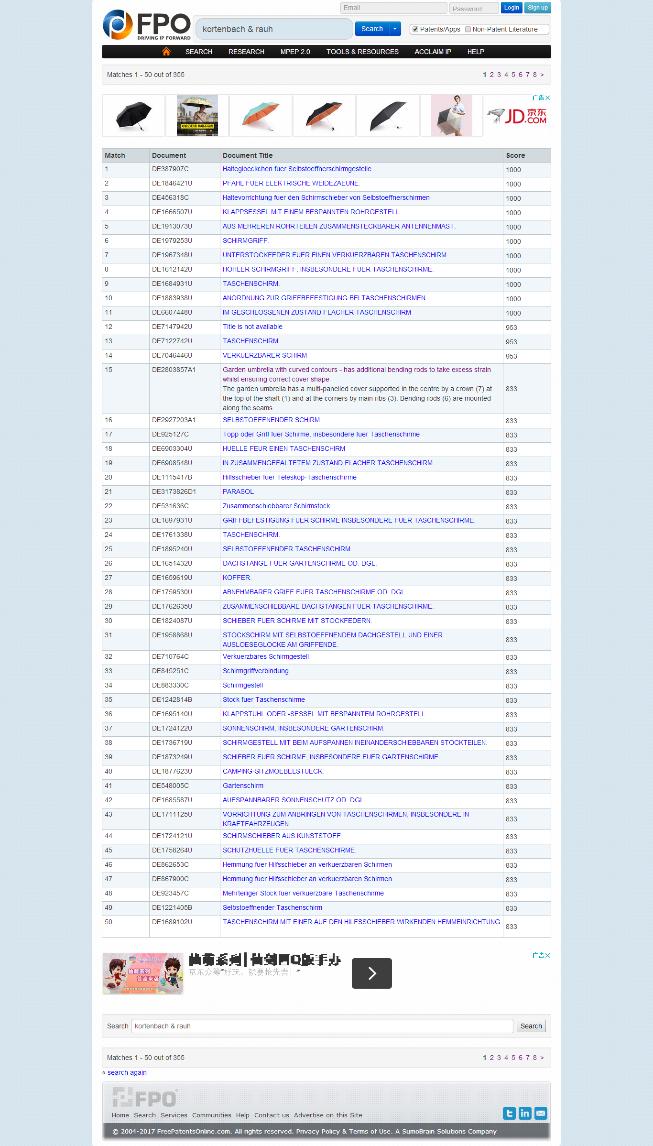
Task: Open the teal and orange umbrella ad thumbnail
Action: point(260,115)
